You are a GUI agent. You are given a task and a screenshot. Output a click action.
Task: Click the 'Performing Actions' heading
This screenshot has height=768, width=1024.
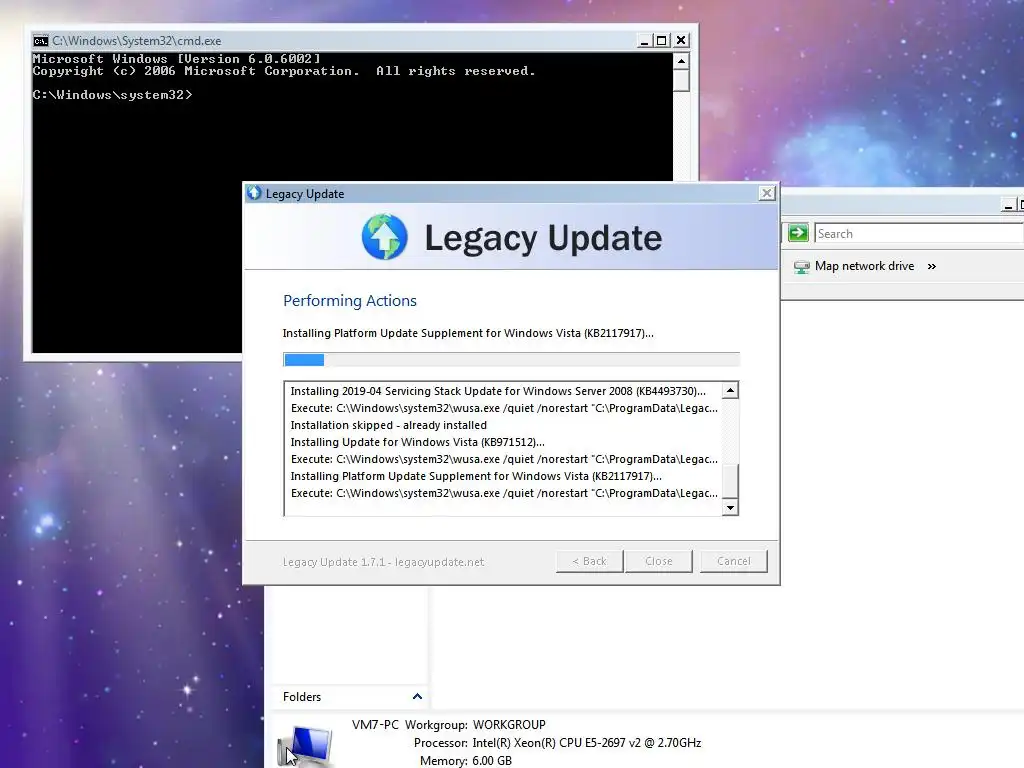(x=349, y=301)
